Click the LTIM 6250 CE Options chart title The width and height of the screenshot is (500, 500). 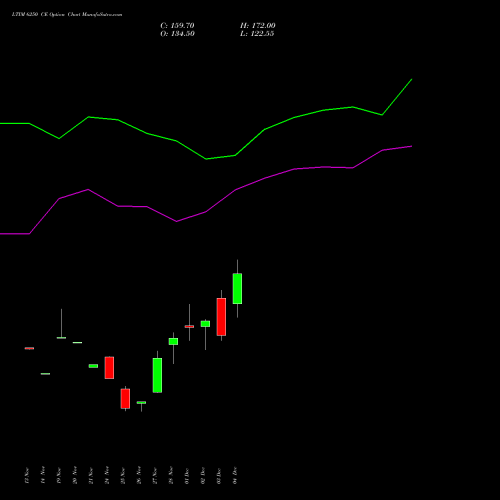(x=67, y=15)
